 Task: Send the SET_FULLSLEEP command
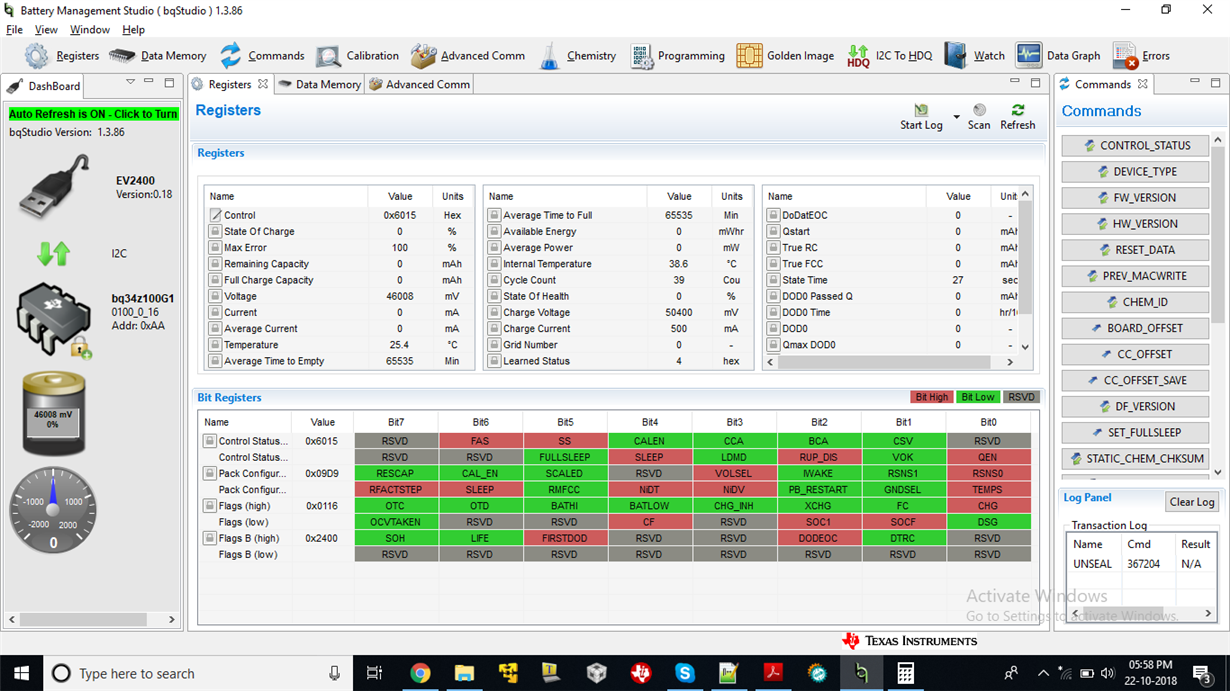(1135, 433)
